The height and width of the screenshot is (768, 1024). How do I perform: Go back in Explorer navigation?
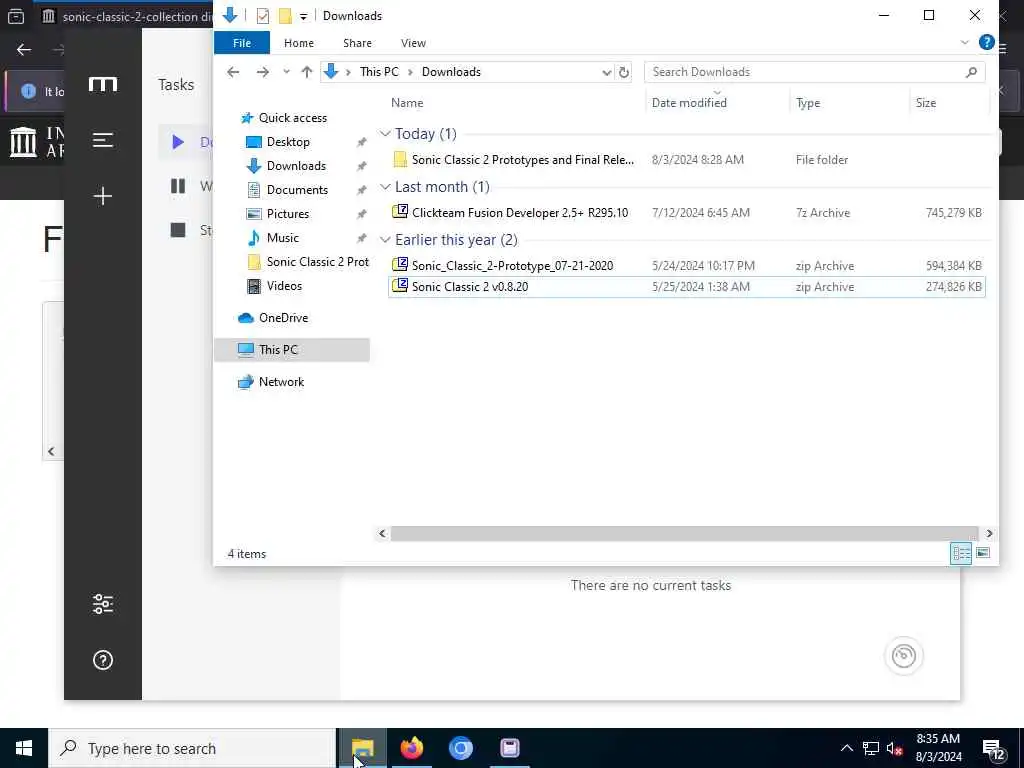coord(233,72)
